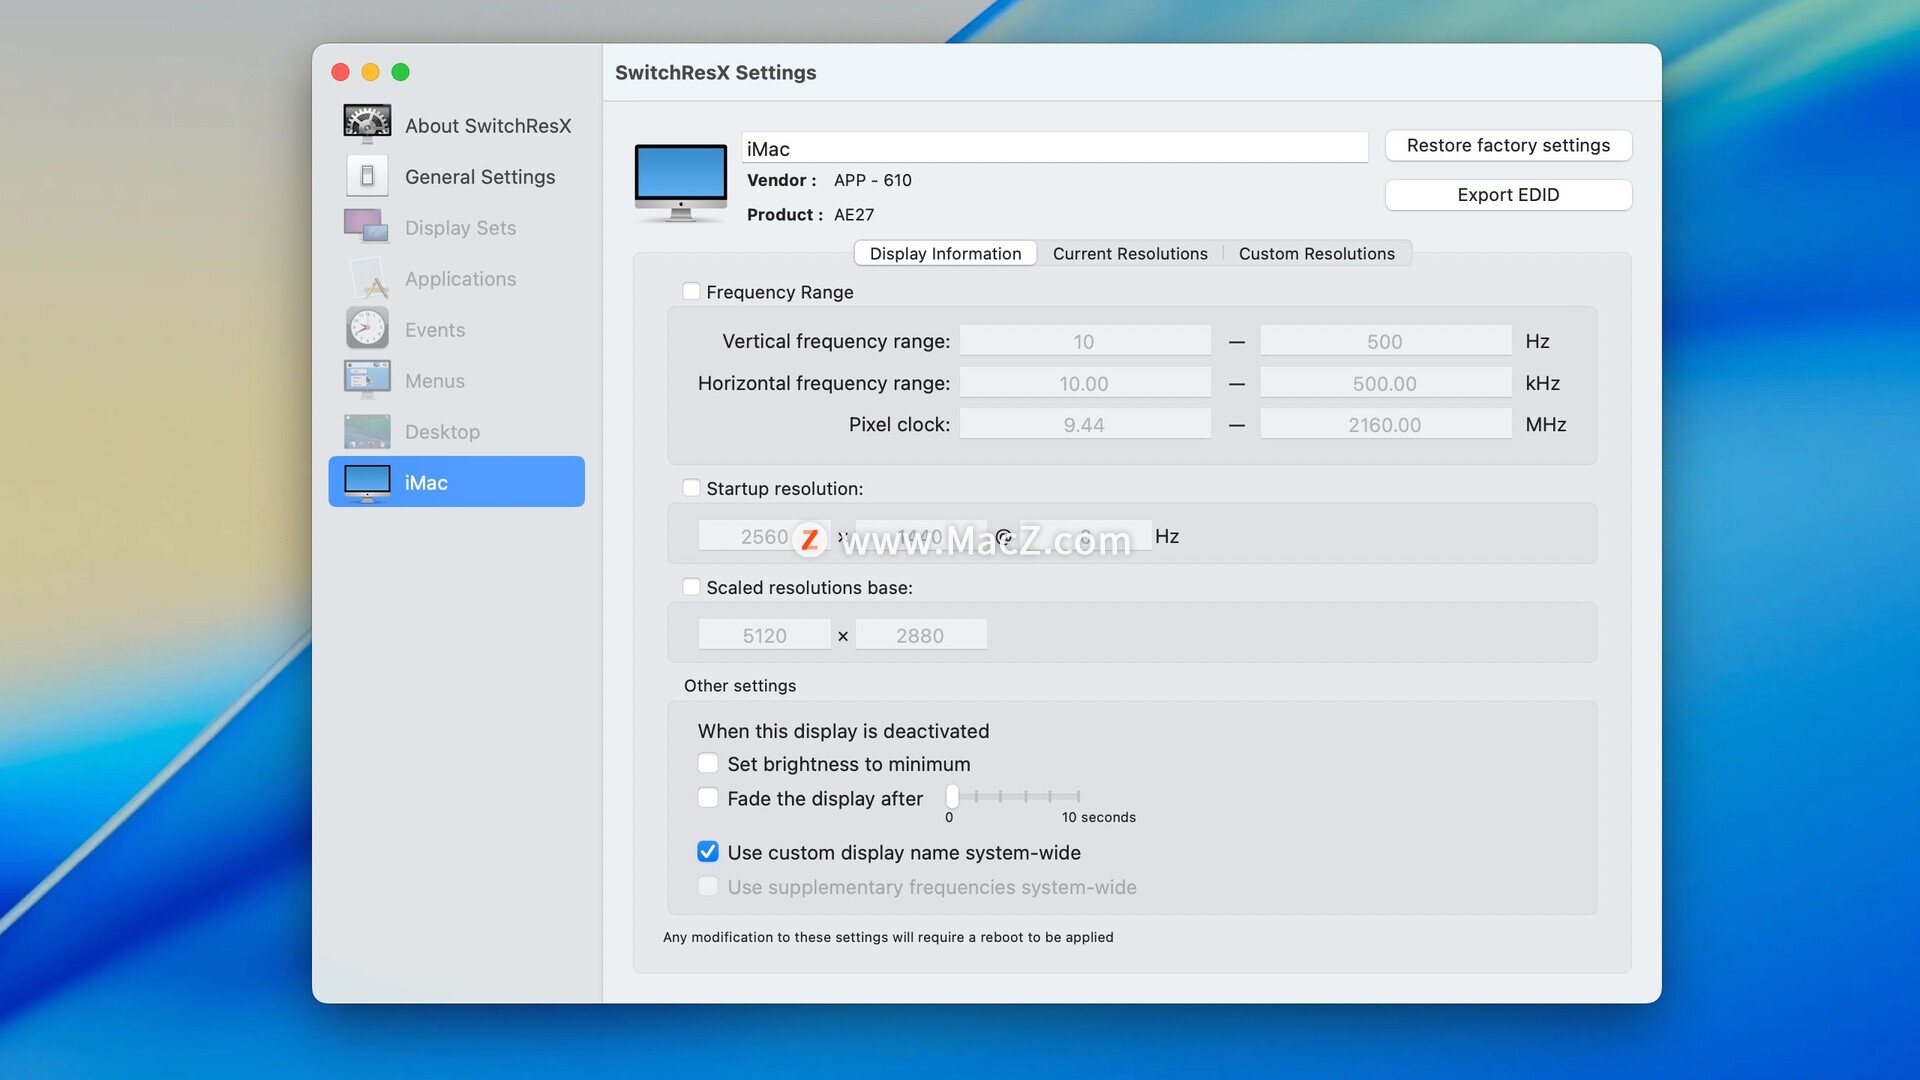Click the Export EDID button
This screenshot has height=1080, width=1920.
[x=1508, y=194]
